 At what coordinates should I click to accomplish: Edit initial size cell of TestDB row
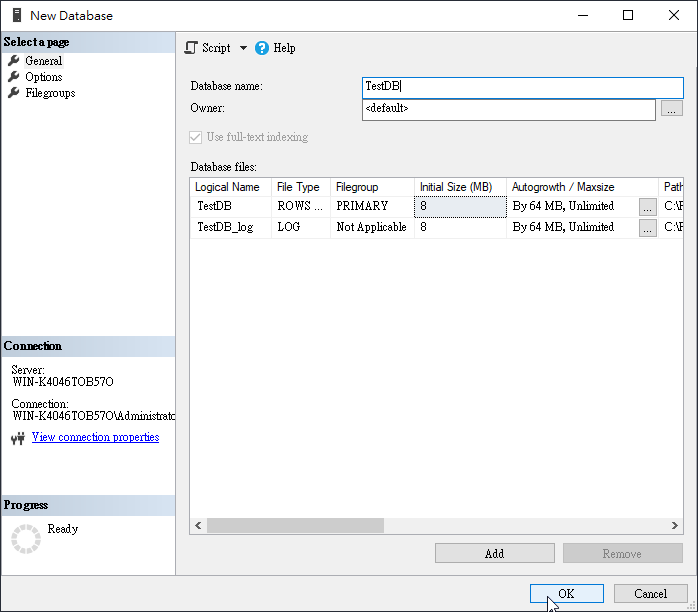pyautogui.click(x=460, y=207)
